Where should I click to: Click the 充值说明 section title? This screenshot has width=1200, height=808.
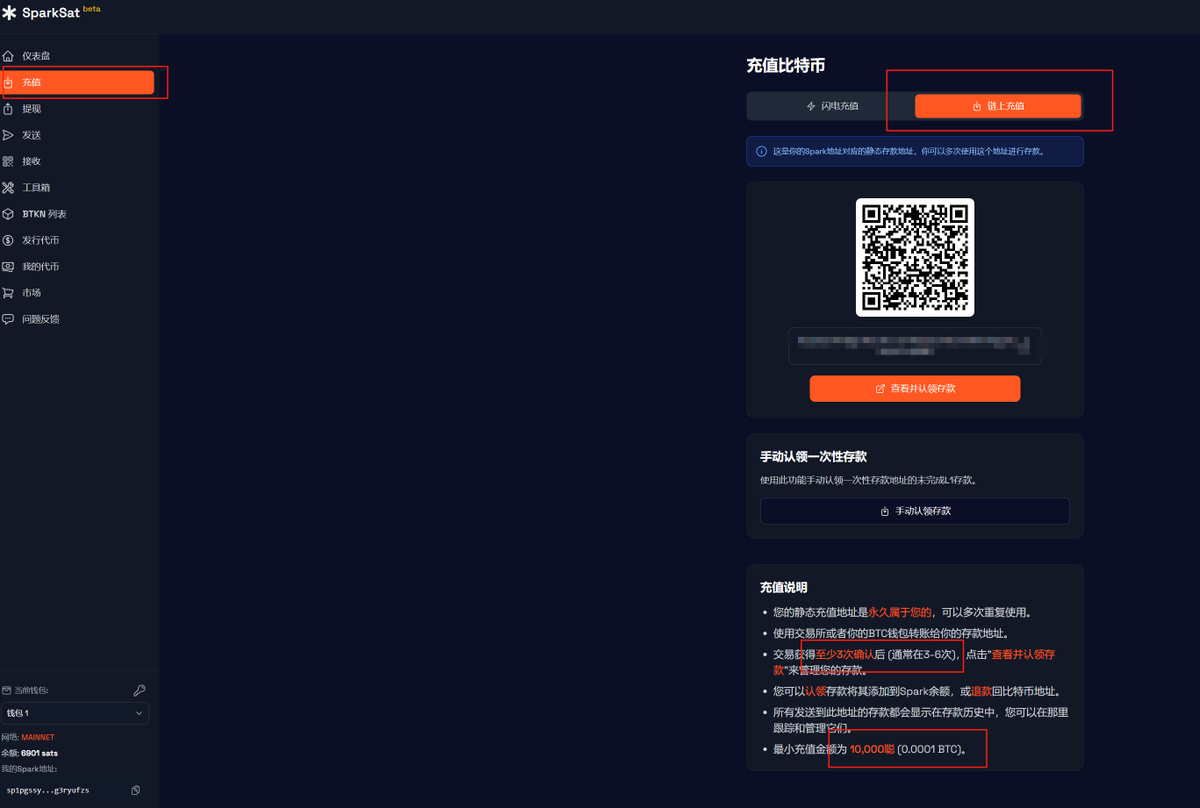click(784, 587)
